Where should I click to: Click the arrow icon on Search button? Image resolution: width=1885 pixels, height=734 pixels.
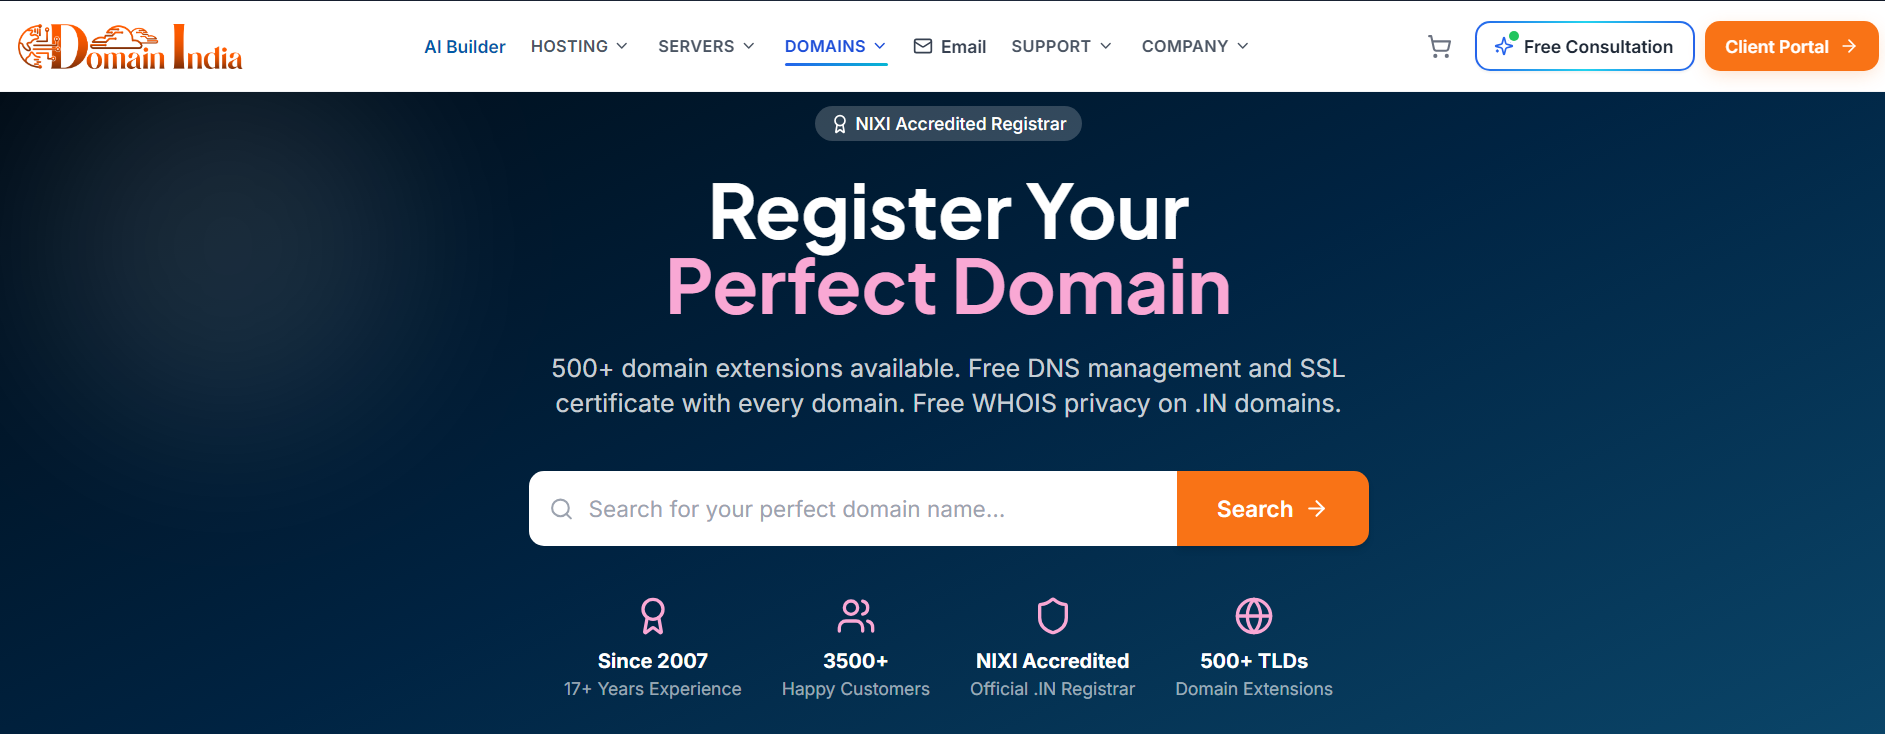[1317, 509]
